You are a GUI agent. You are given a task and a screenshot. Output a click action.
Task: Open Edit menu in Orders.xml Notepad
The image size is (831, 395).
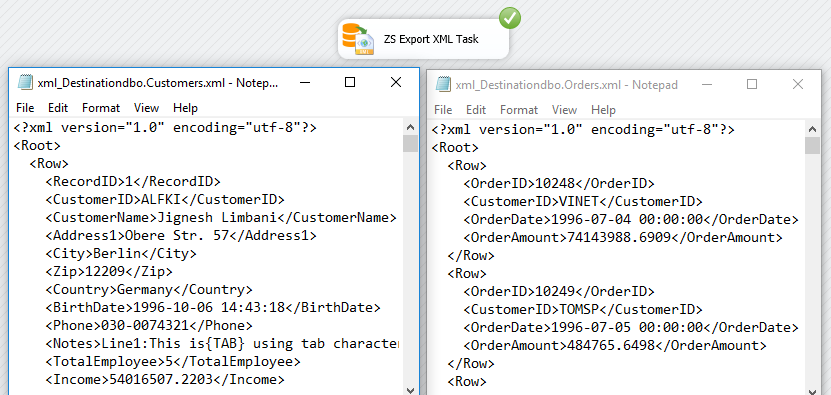476,110
